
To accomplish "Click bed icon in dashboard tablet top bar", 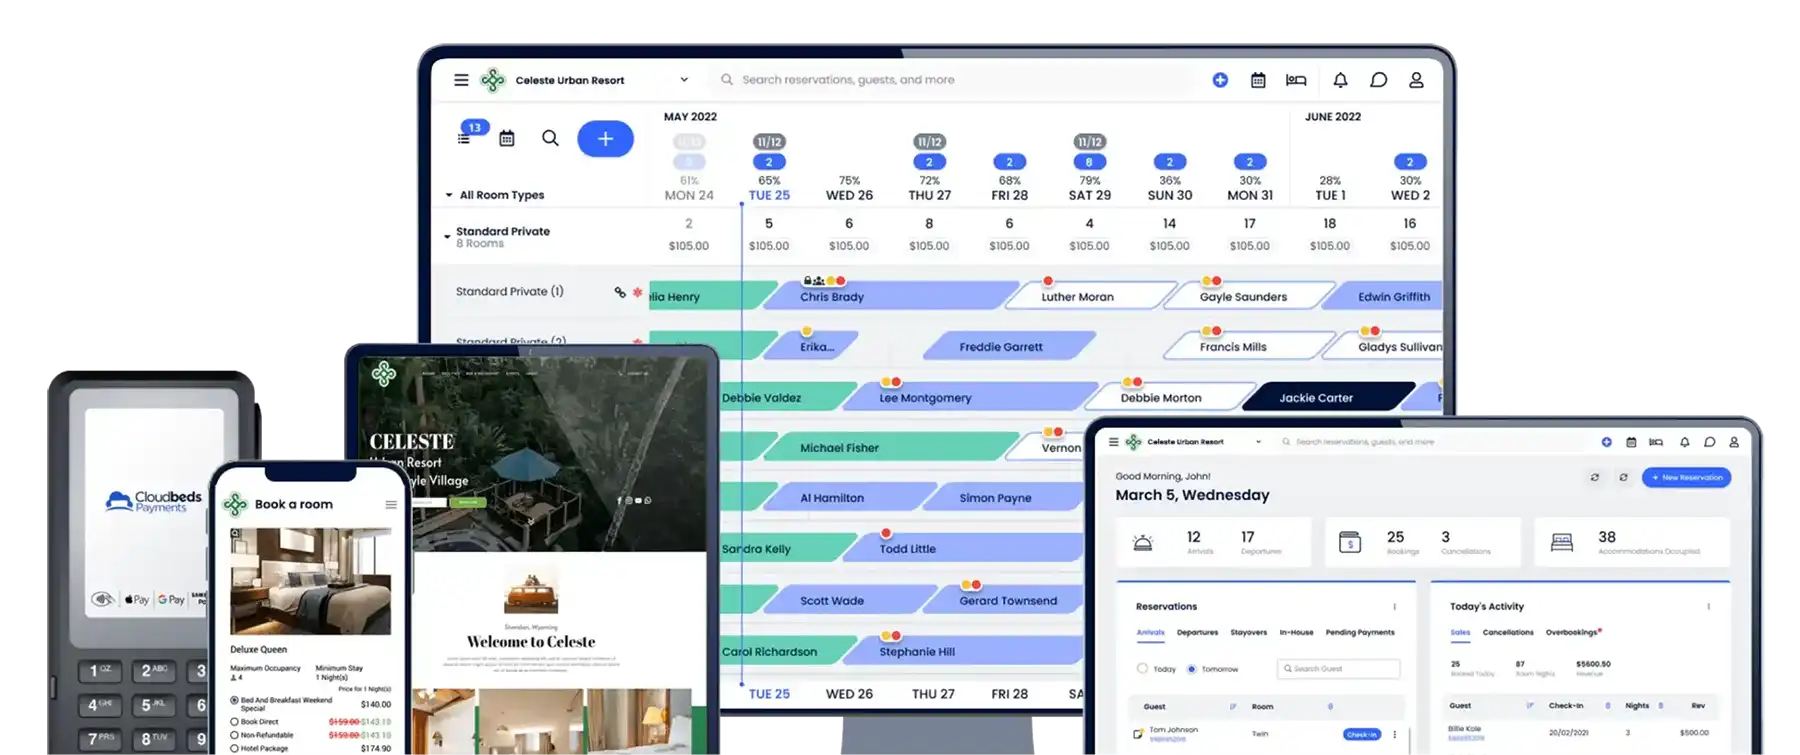I will (1656, 442).
